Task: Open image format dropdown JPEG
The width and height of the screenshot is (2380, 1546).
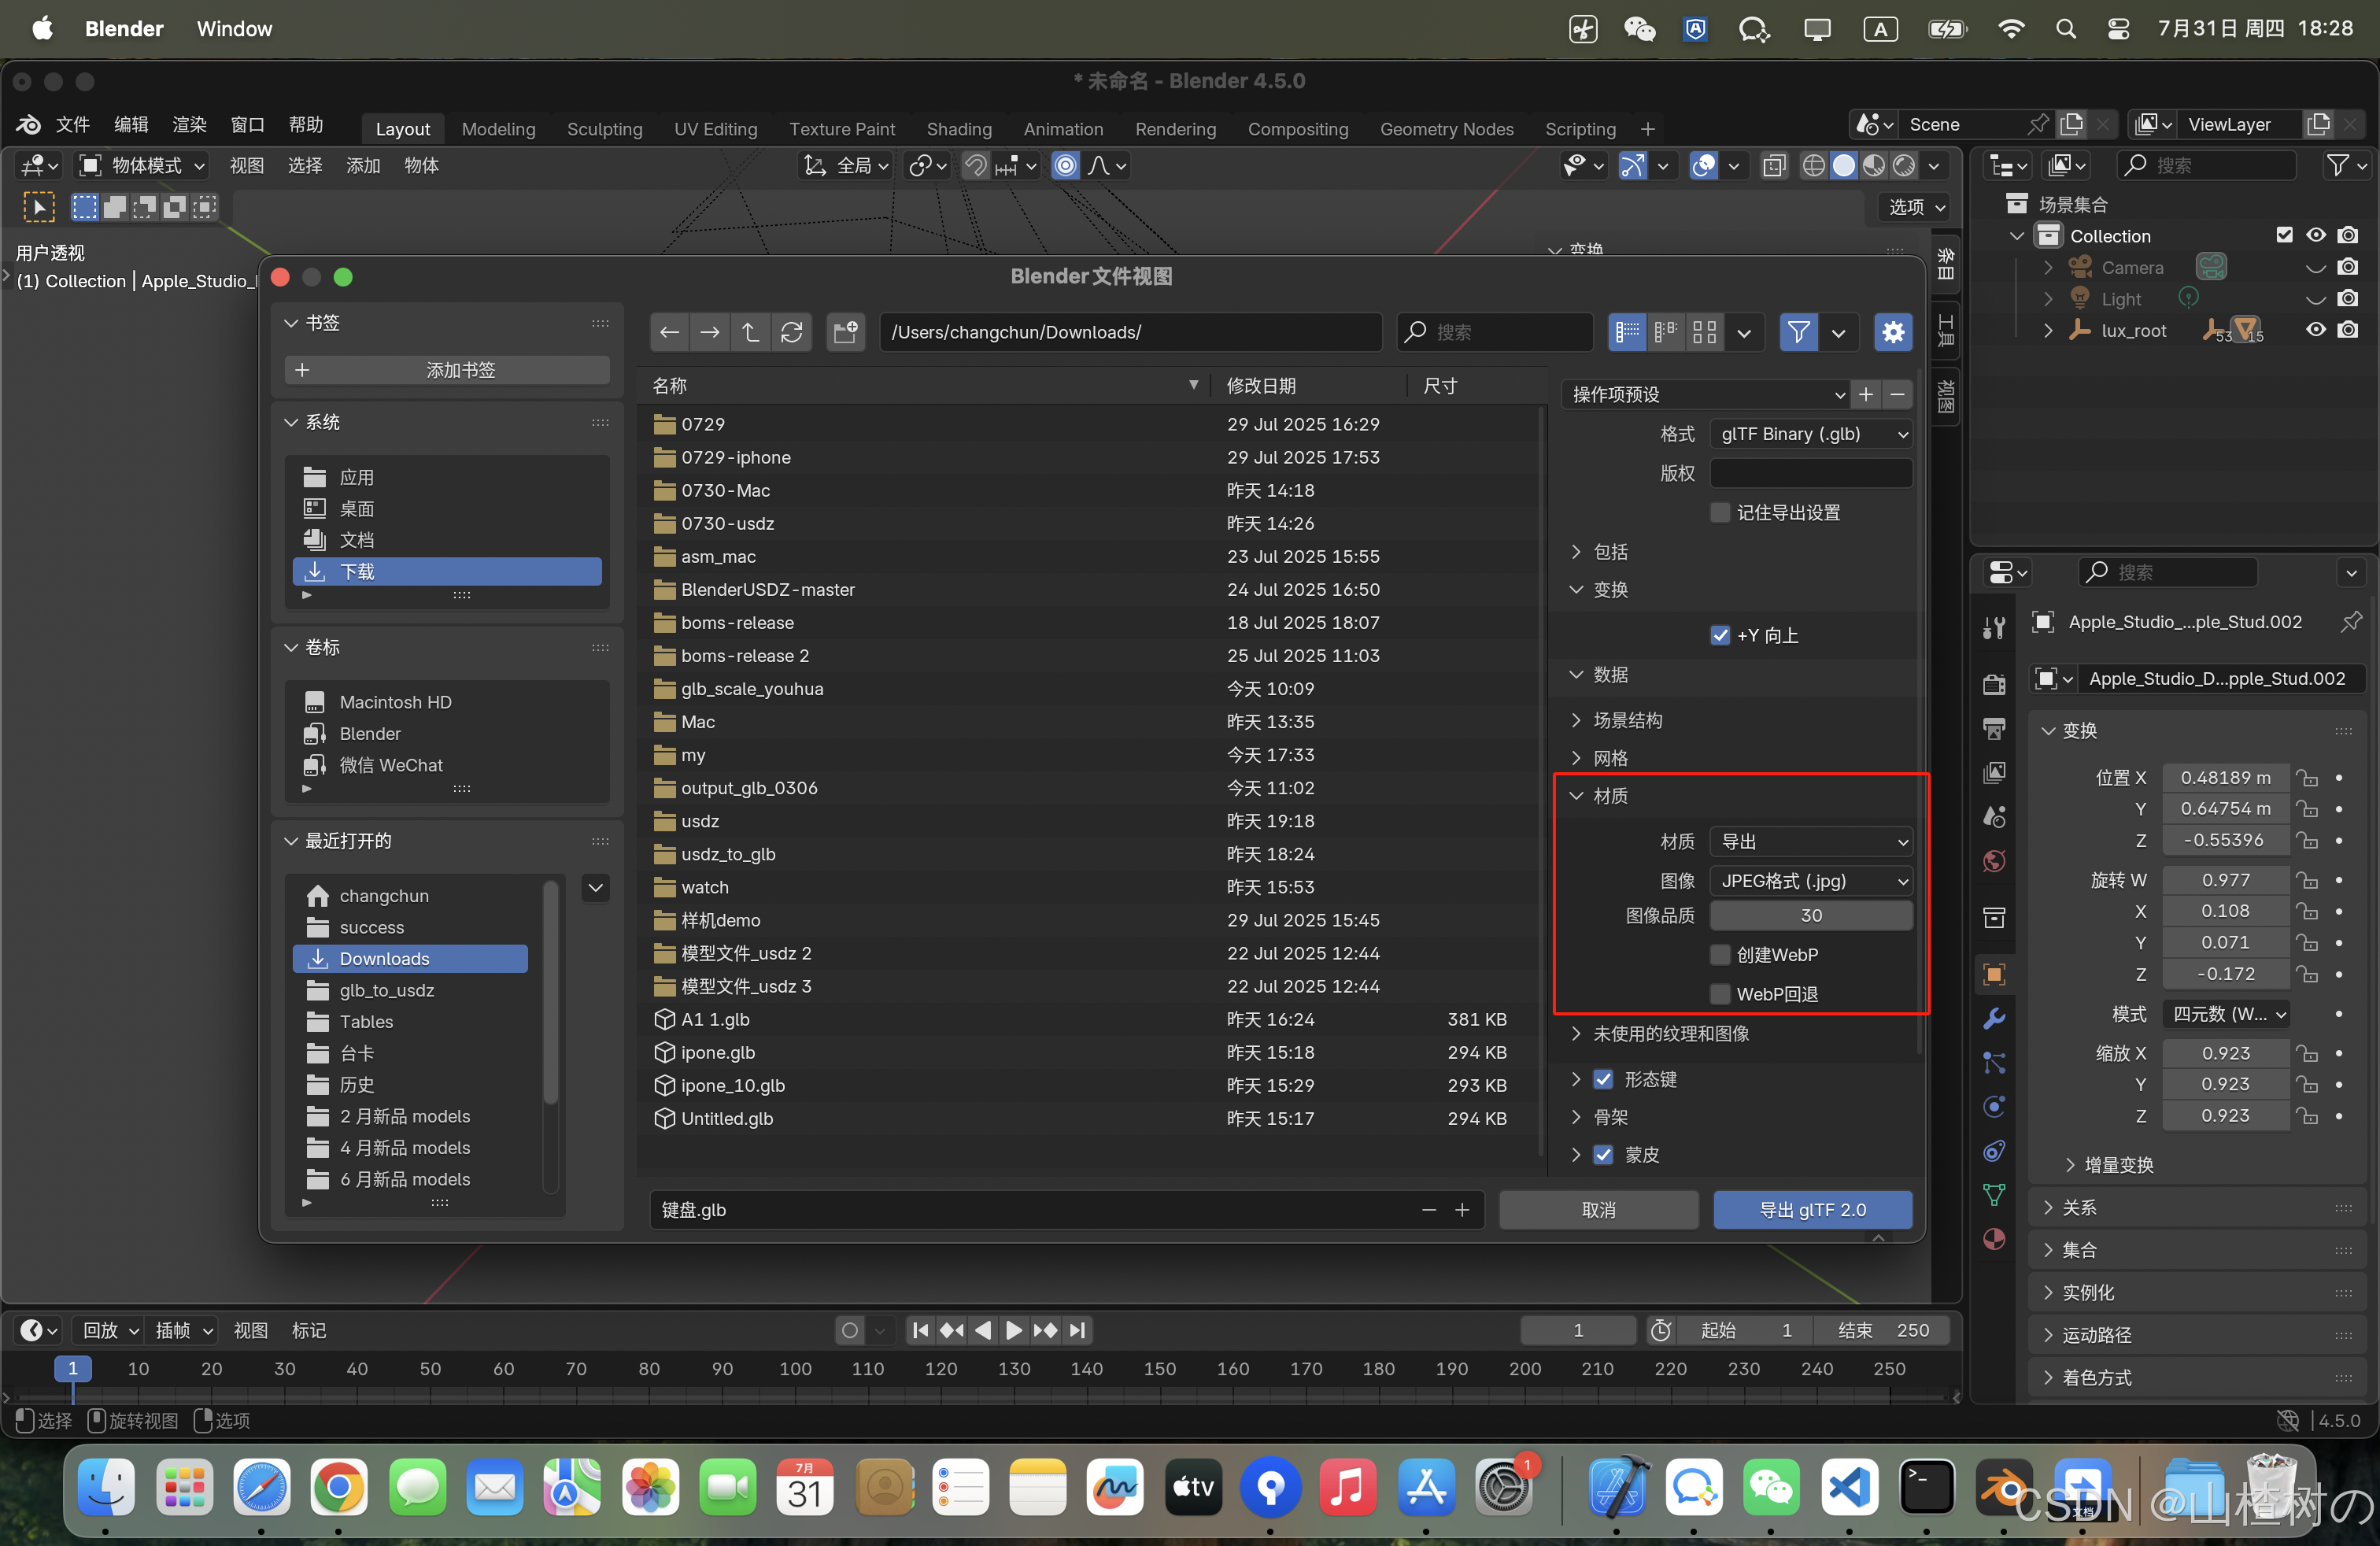Action: 1811,881
